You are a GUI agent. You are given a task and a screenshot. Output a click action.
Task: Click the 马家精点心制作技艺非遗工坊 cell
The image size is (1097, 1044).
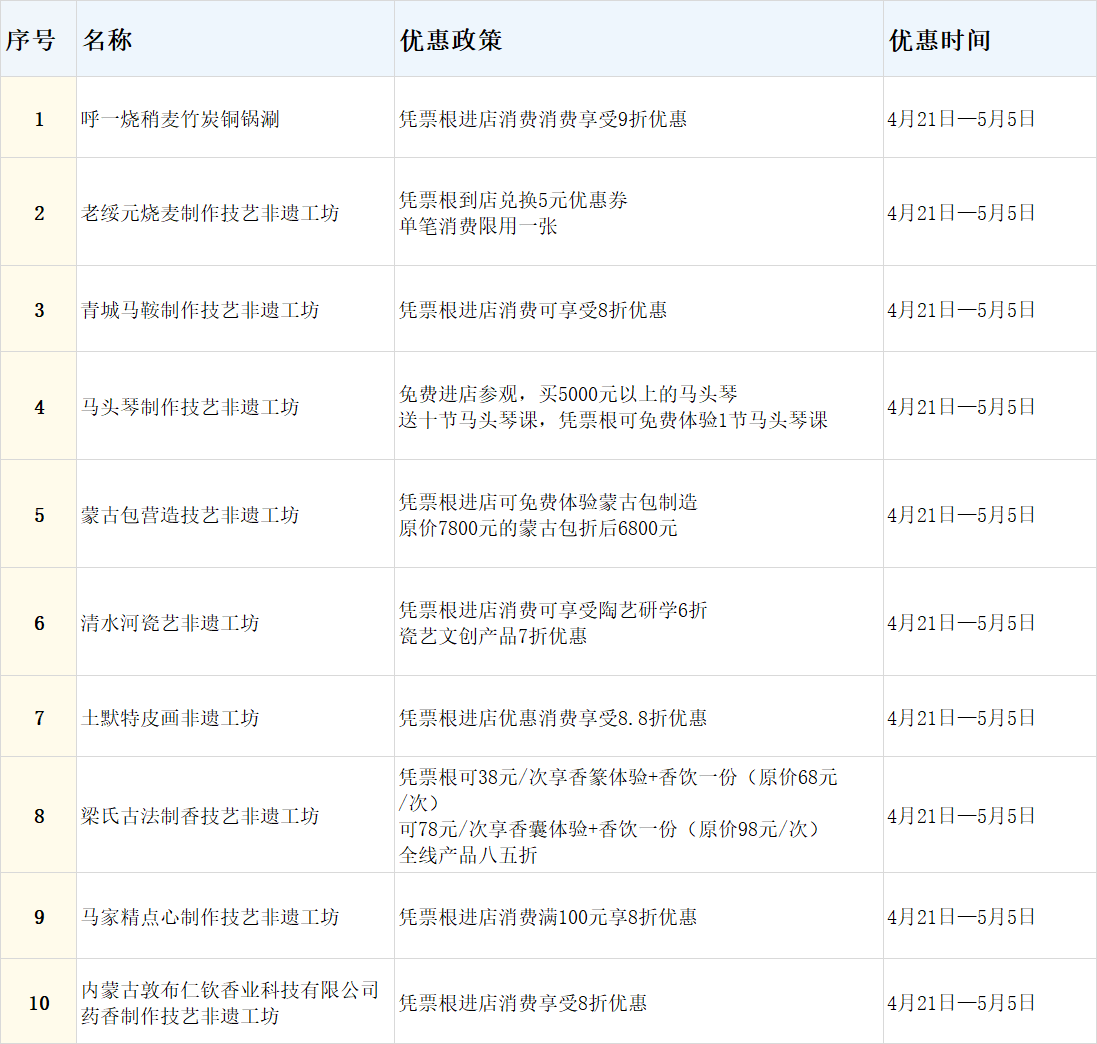pos(210,917)
